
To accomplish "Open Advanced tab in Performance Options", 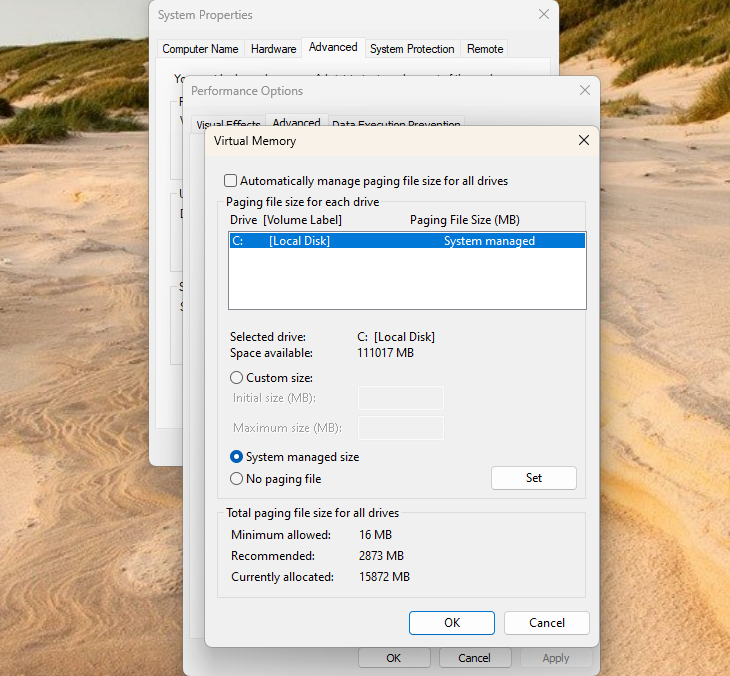I will pyautogui.click(x=297, y=122).
